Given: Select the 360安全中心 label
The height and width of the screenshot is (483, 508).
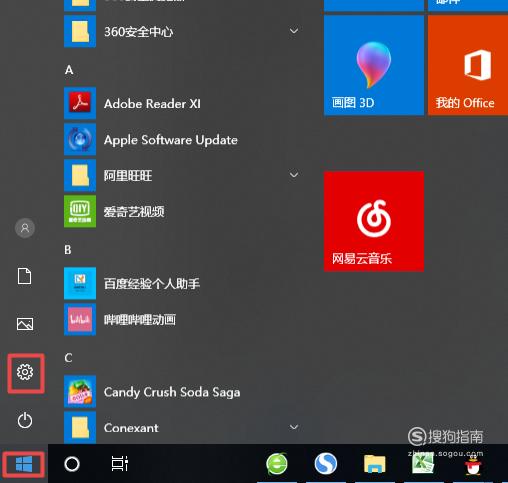Looking at the screenshot, I should tap(139, 32).
